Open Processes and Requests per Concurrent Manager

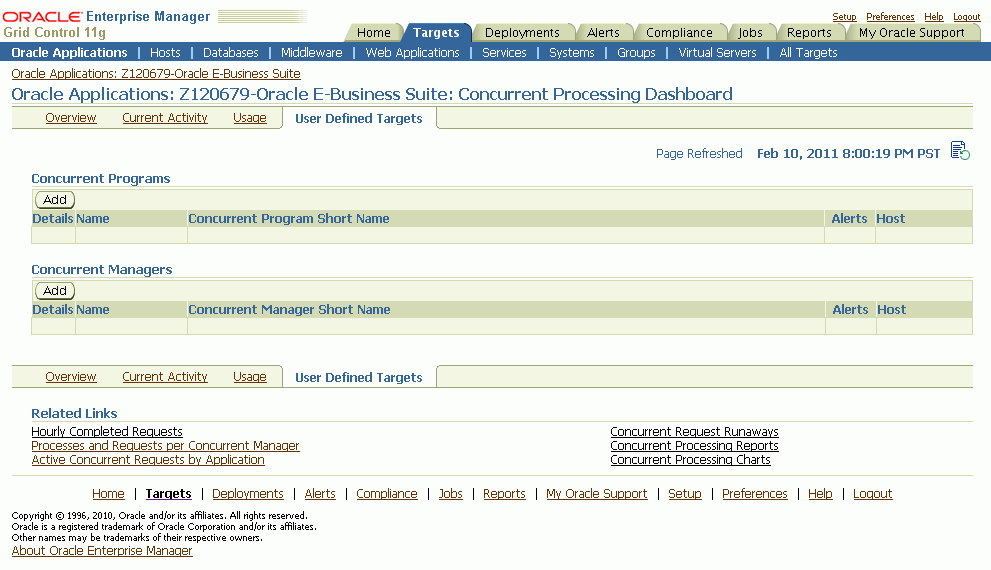(x=166, y=446)
